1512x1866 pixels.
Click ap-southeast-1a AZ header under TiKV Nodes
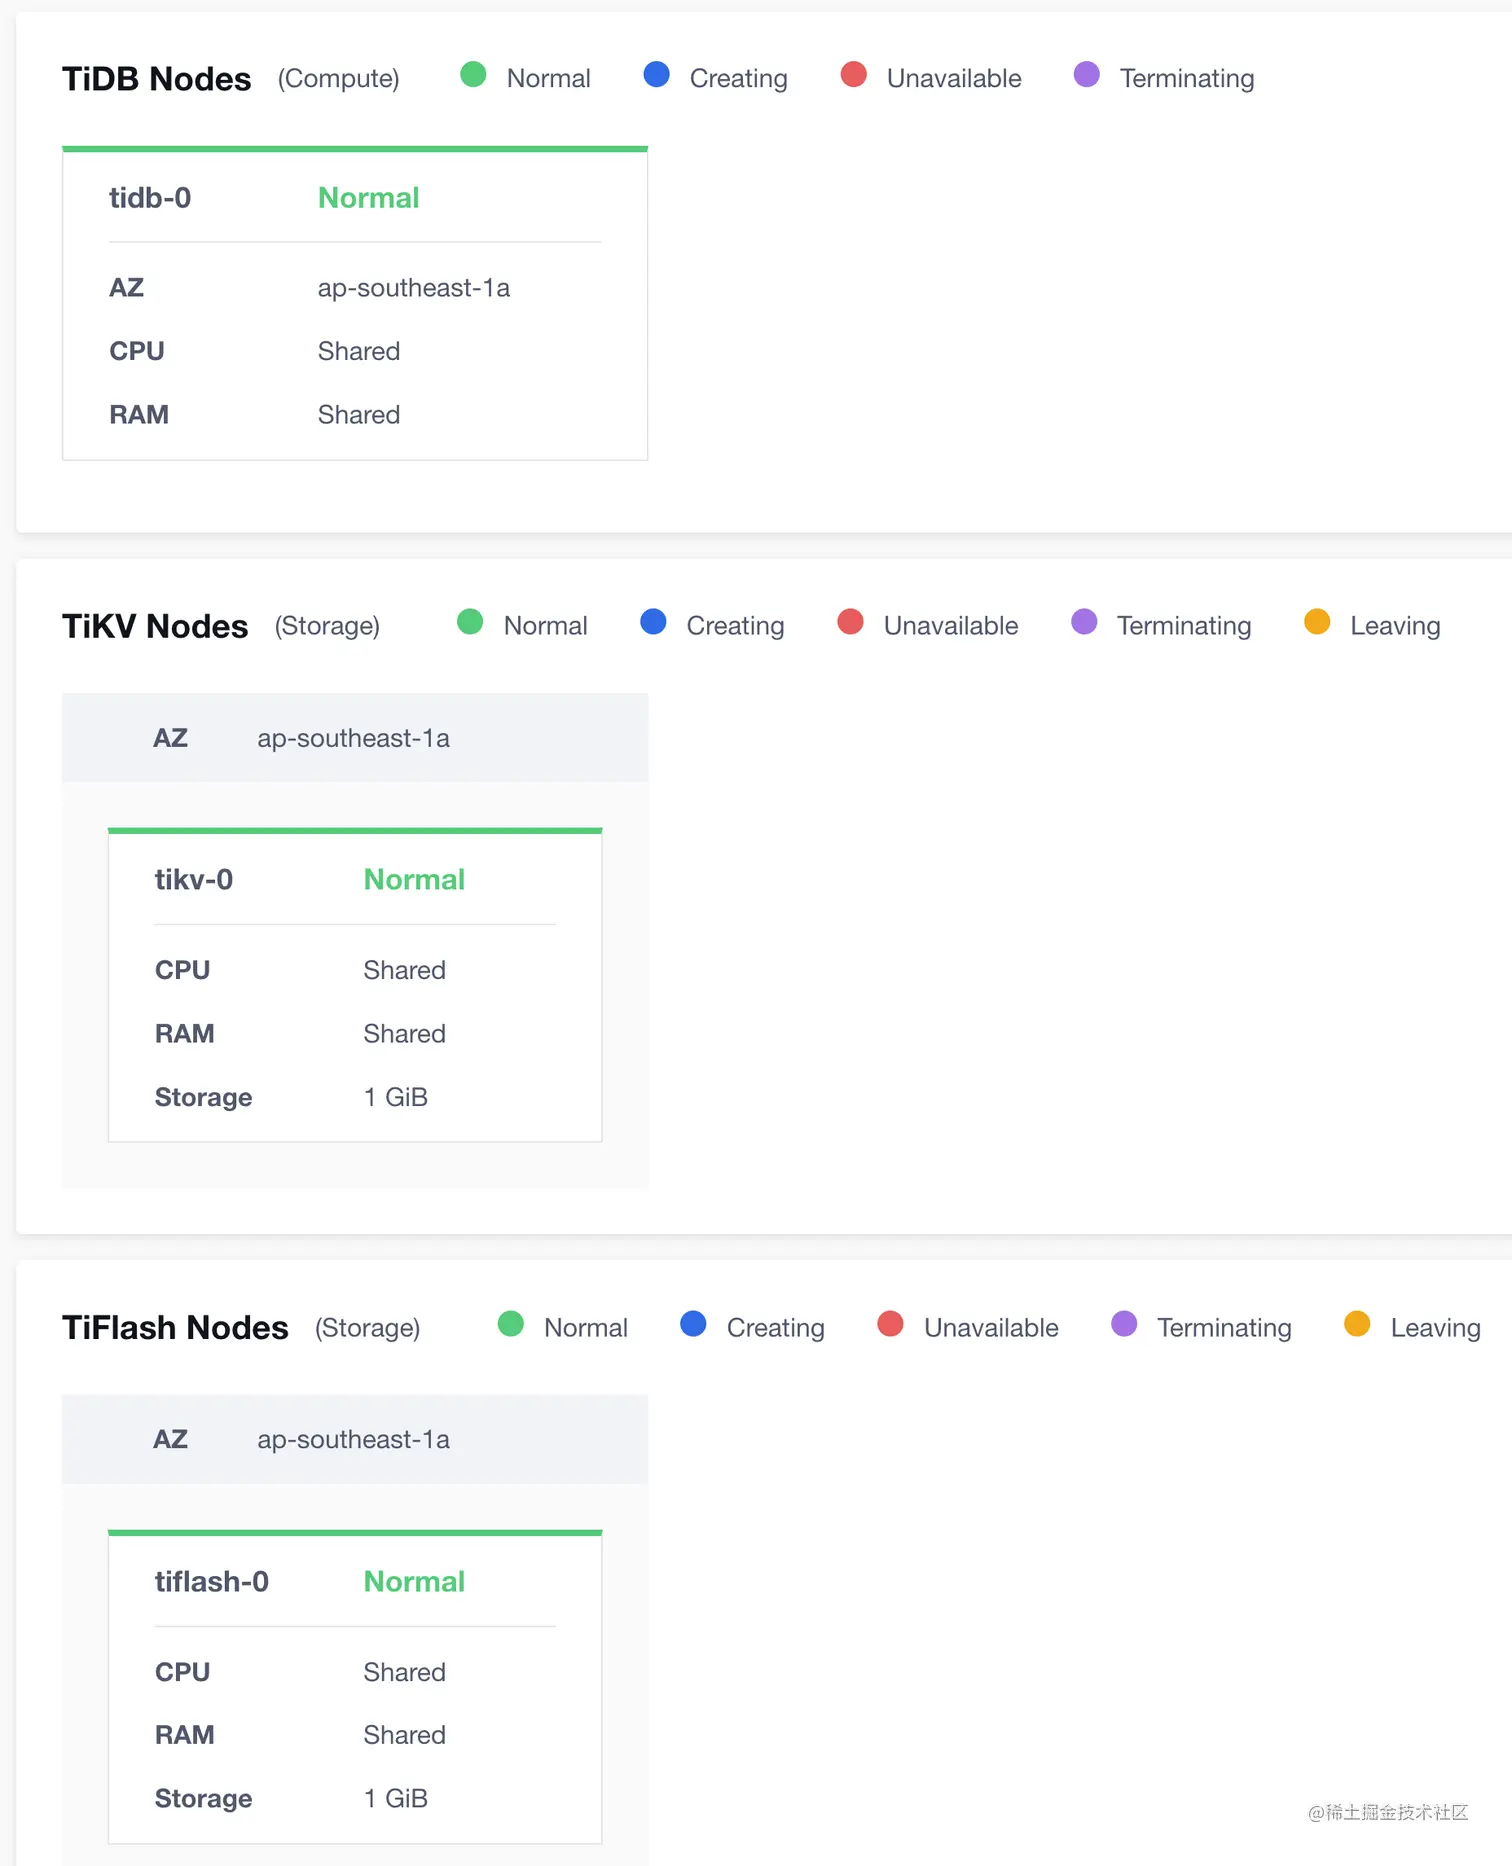[355, 738]
